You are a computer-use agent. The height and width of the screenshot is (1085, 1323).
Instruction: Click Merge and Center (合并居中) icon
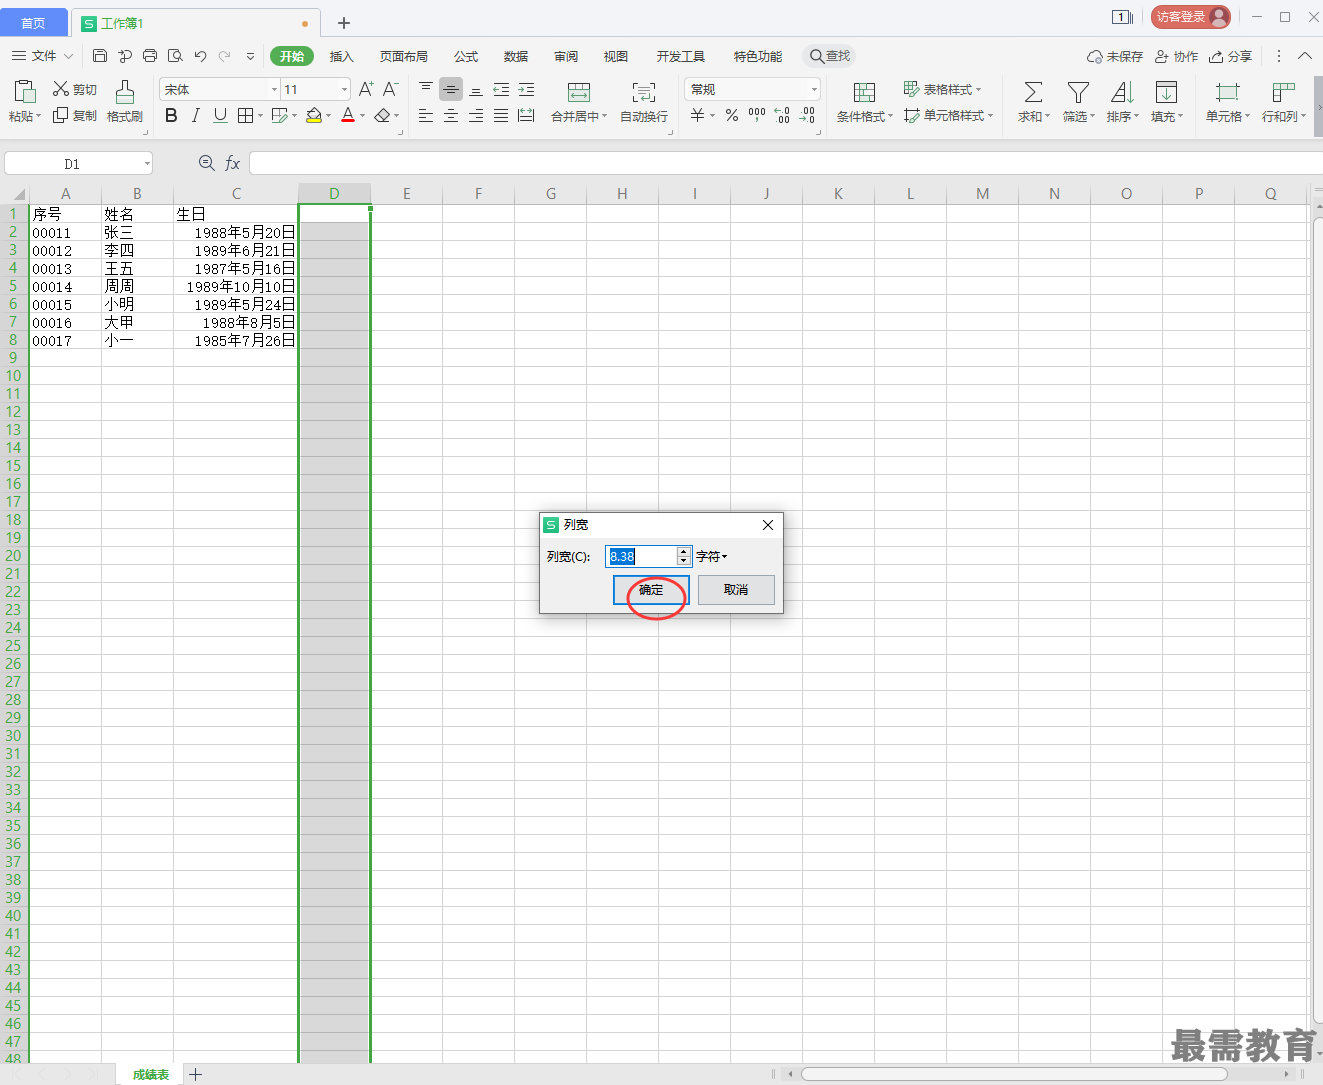(579, 92)
